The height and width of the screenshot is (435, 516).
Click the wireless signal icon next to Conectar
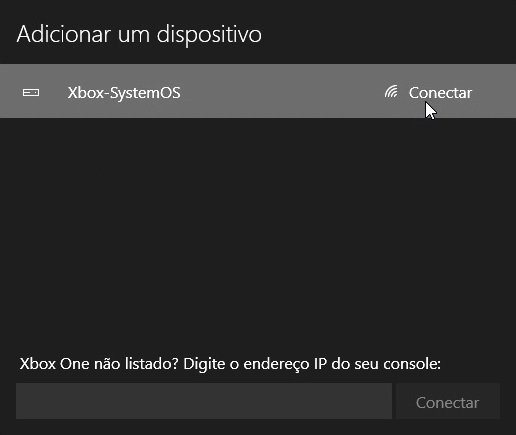391,92
